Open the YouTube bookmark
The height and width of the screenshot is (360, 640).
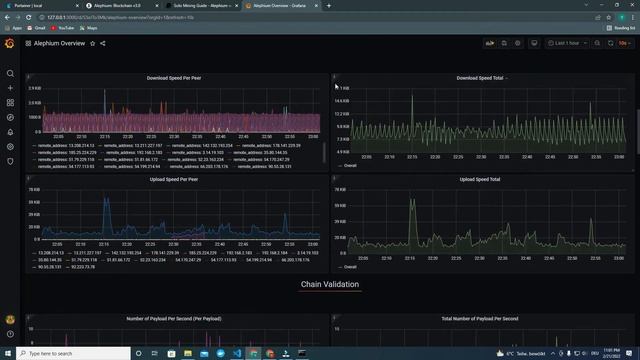coord(62,28)
